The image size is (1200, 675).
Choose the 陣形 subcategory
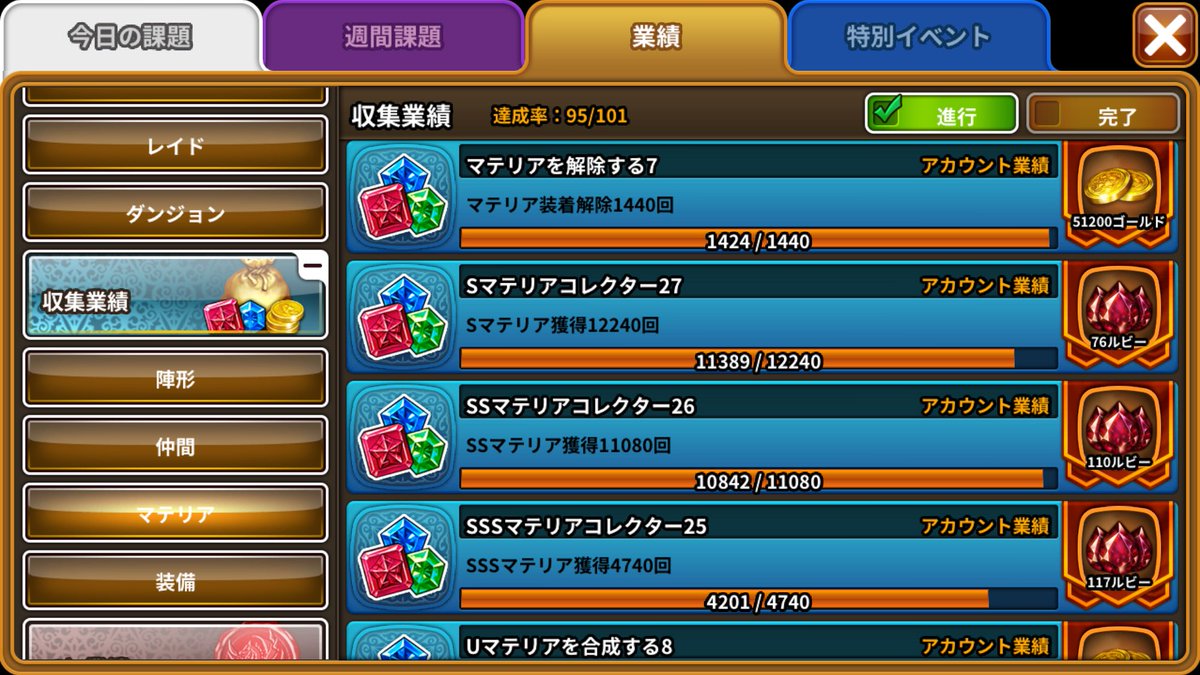click(x=175, y=378)
